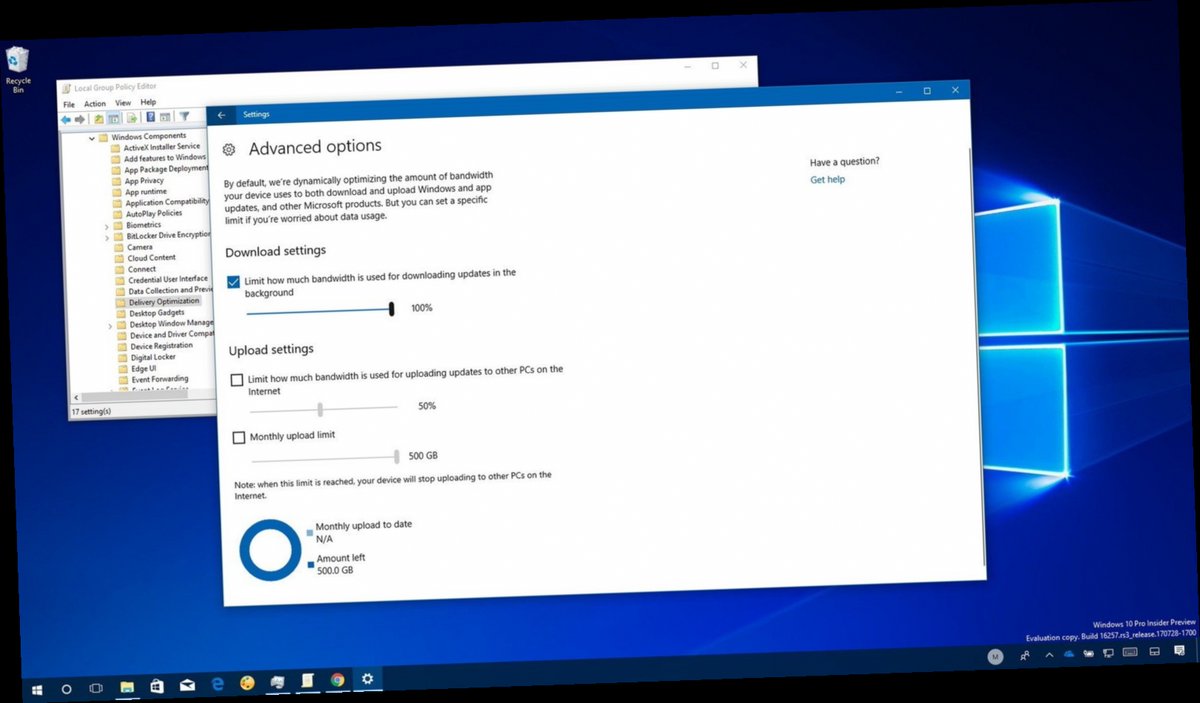Click the upload bandwidth slider at 50%
1200x703 pixels.
(320, 408)
